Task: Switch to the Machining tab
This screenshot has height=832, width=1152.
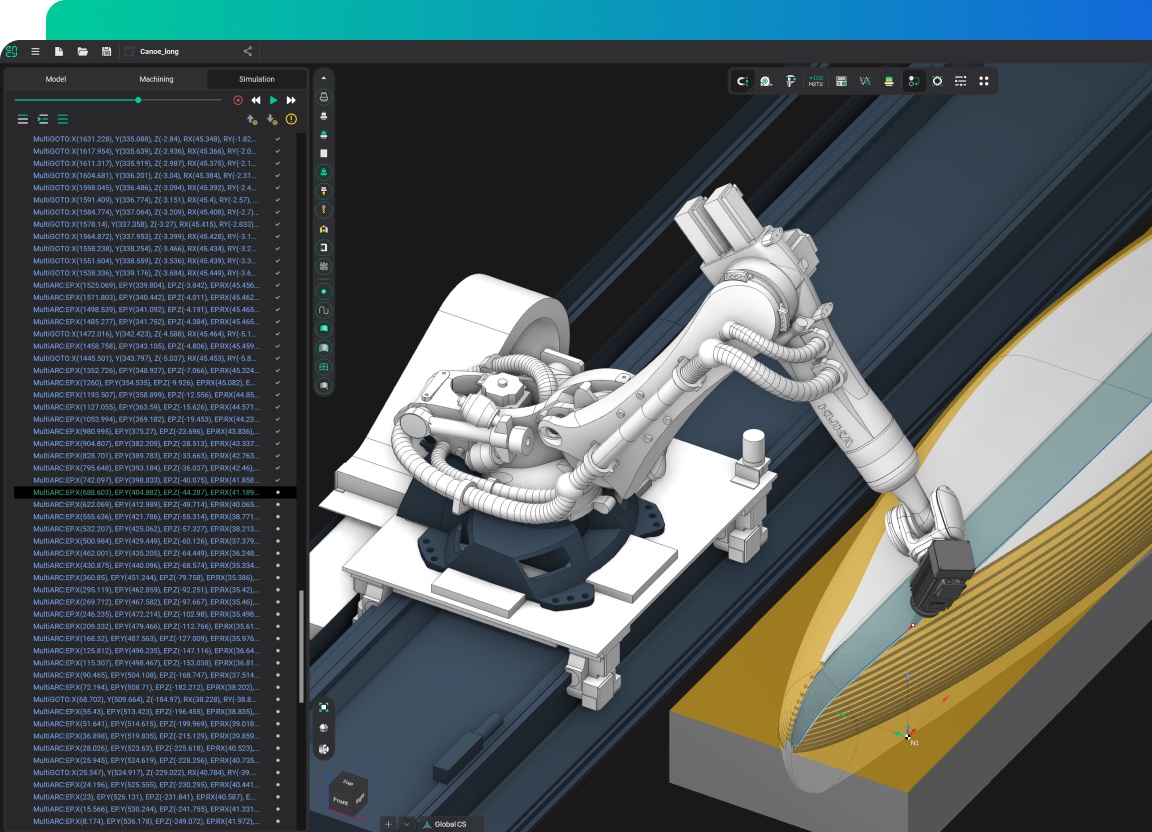Action: point(156,79)
